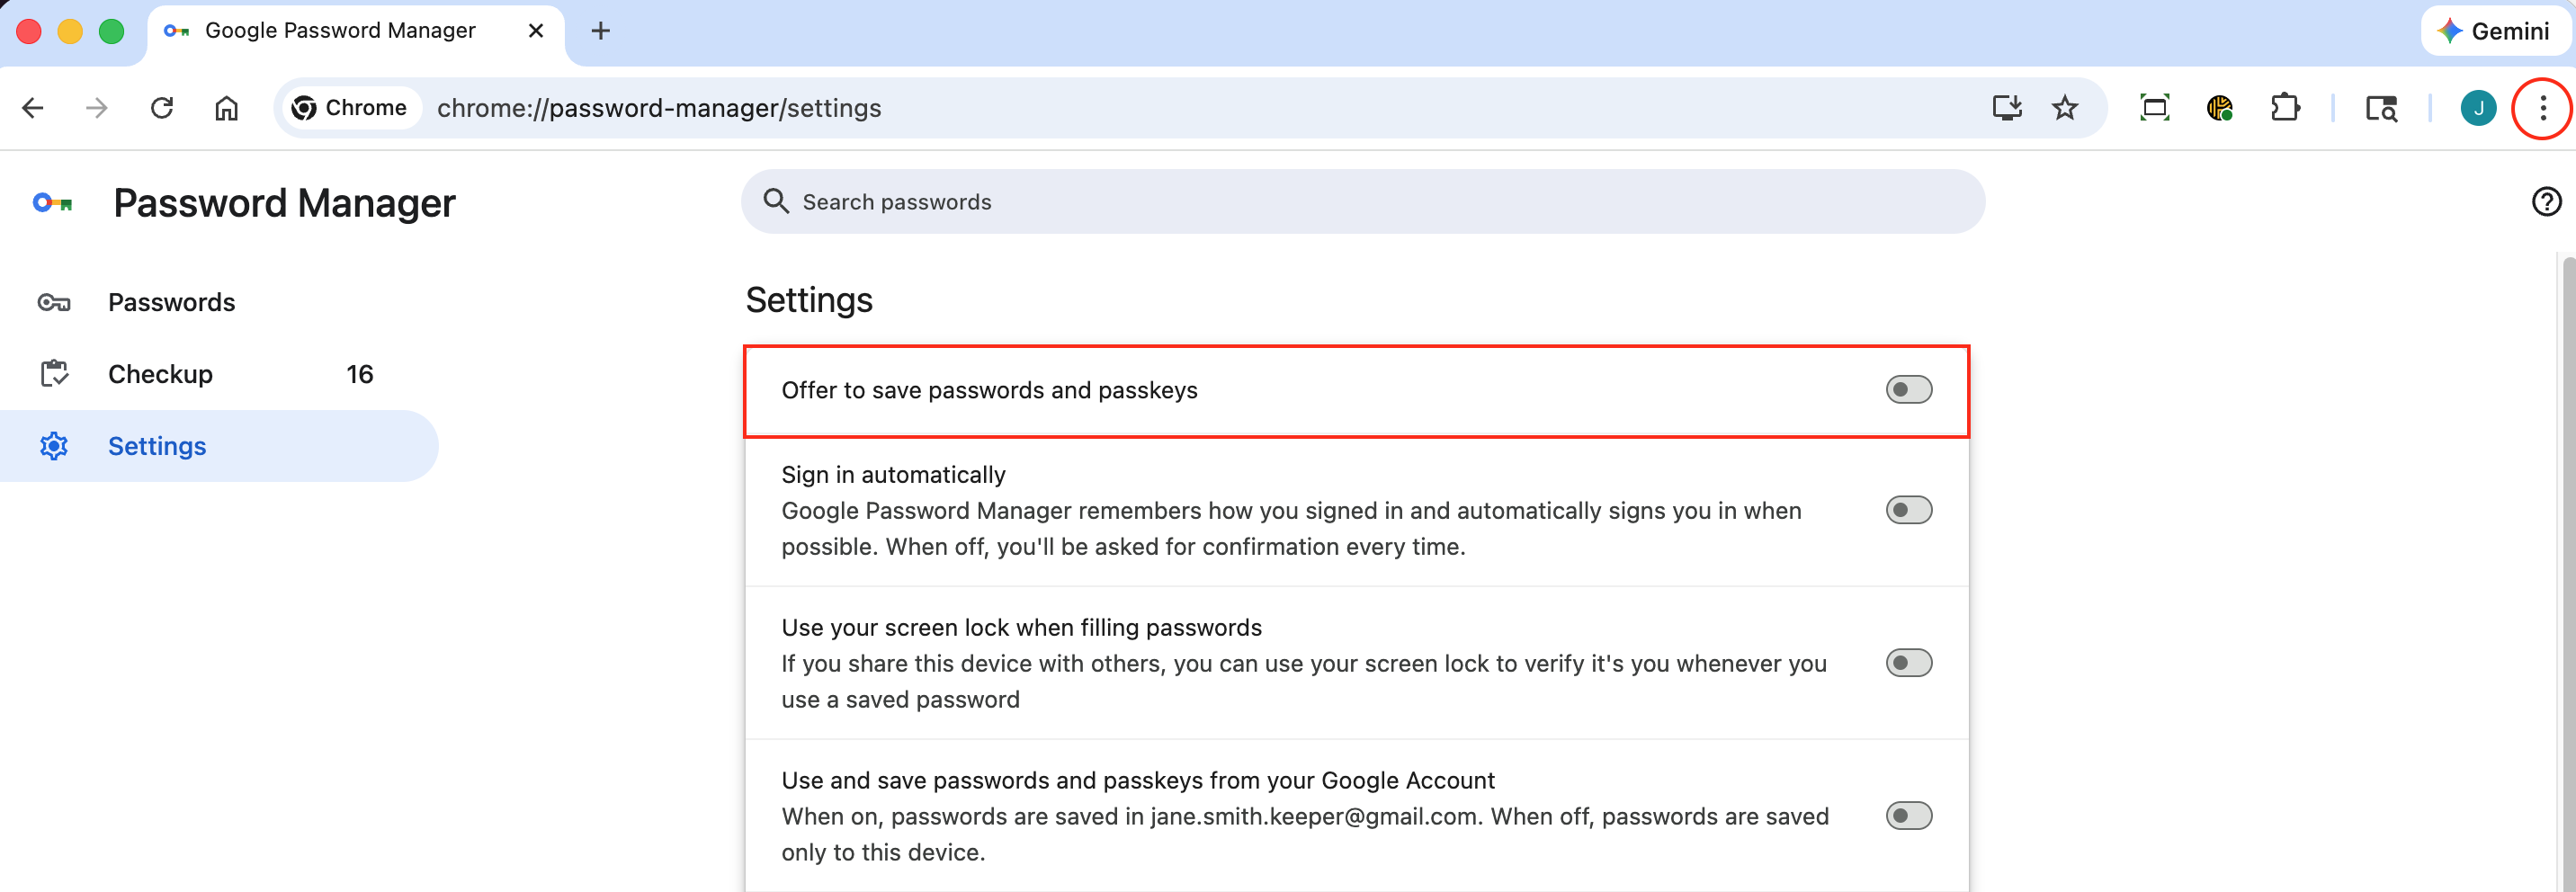Screen dimensions: 2576x892
Task: Open the Passwords section in sidebar
Action: [x=171, y=302]
